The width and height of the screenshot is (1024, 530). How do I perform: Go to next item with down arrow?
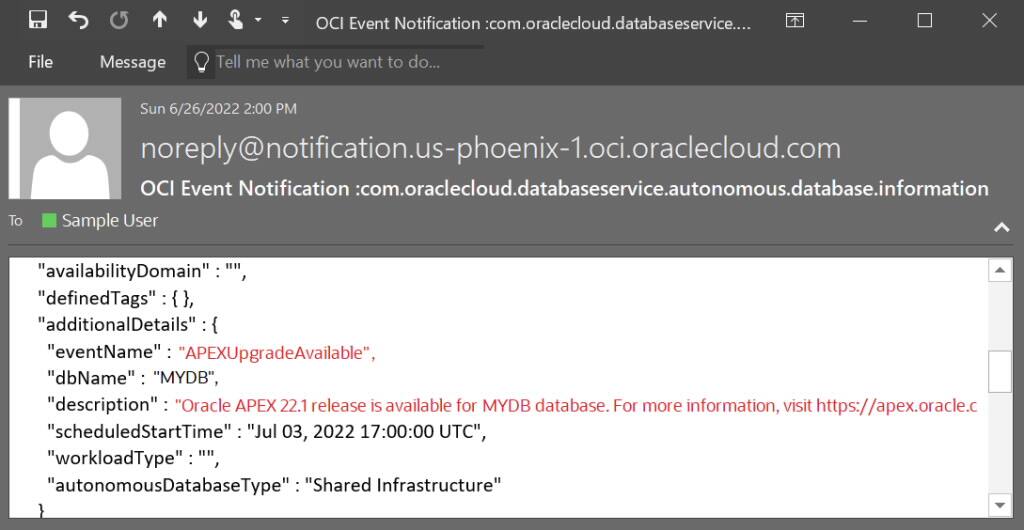[200, 20]
